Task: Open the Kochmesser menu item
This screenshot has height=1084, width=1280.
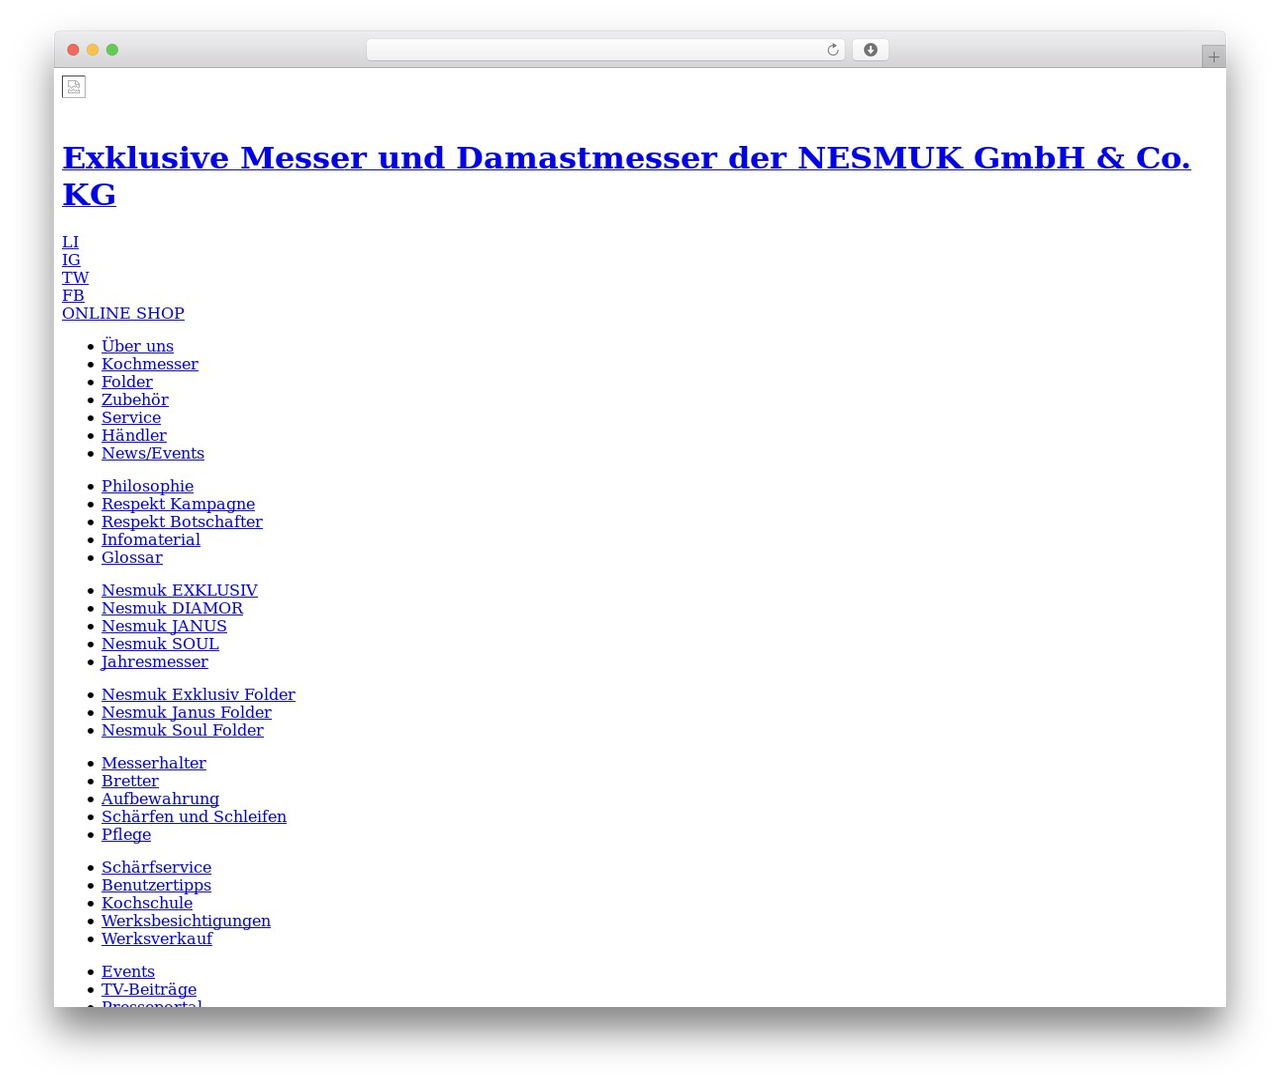Action: [150, 364]
